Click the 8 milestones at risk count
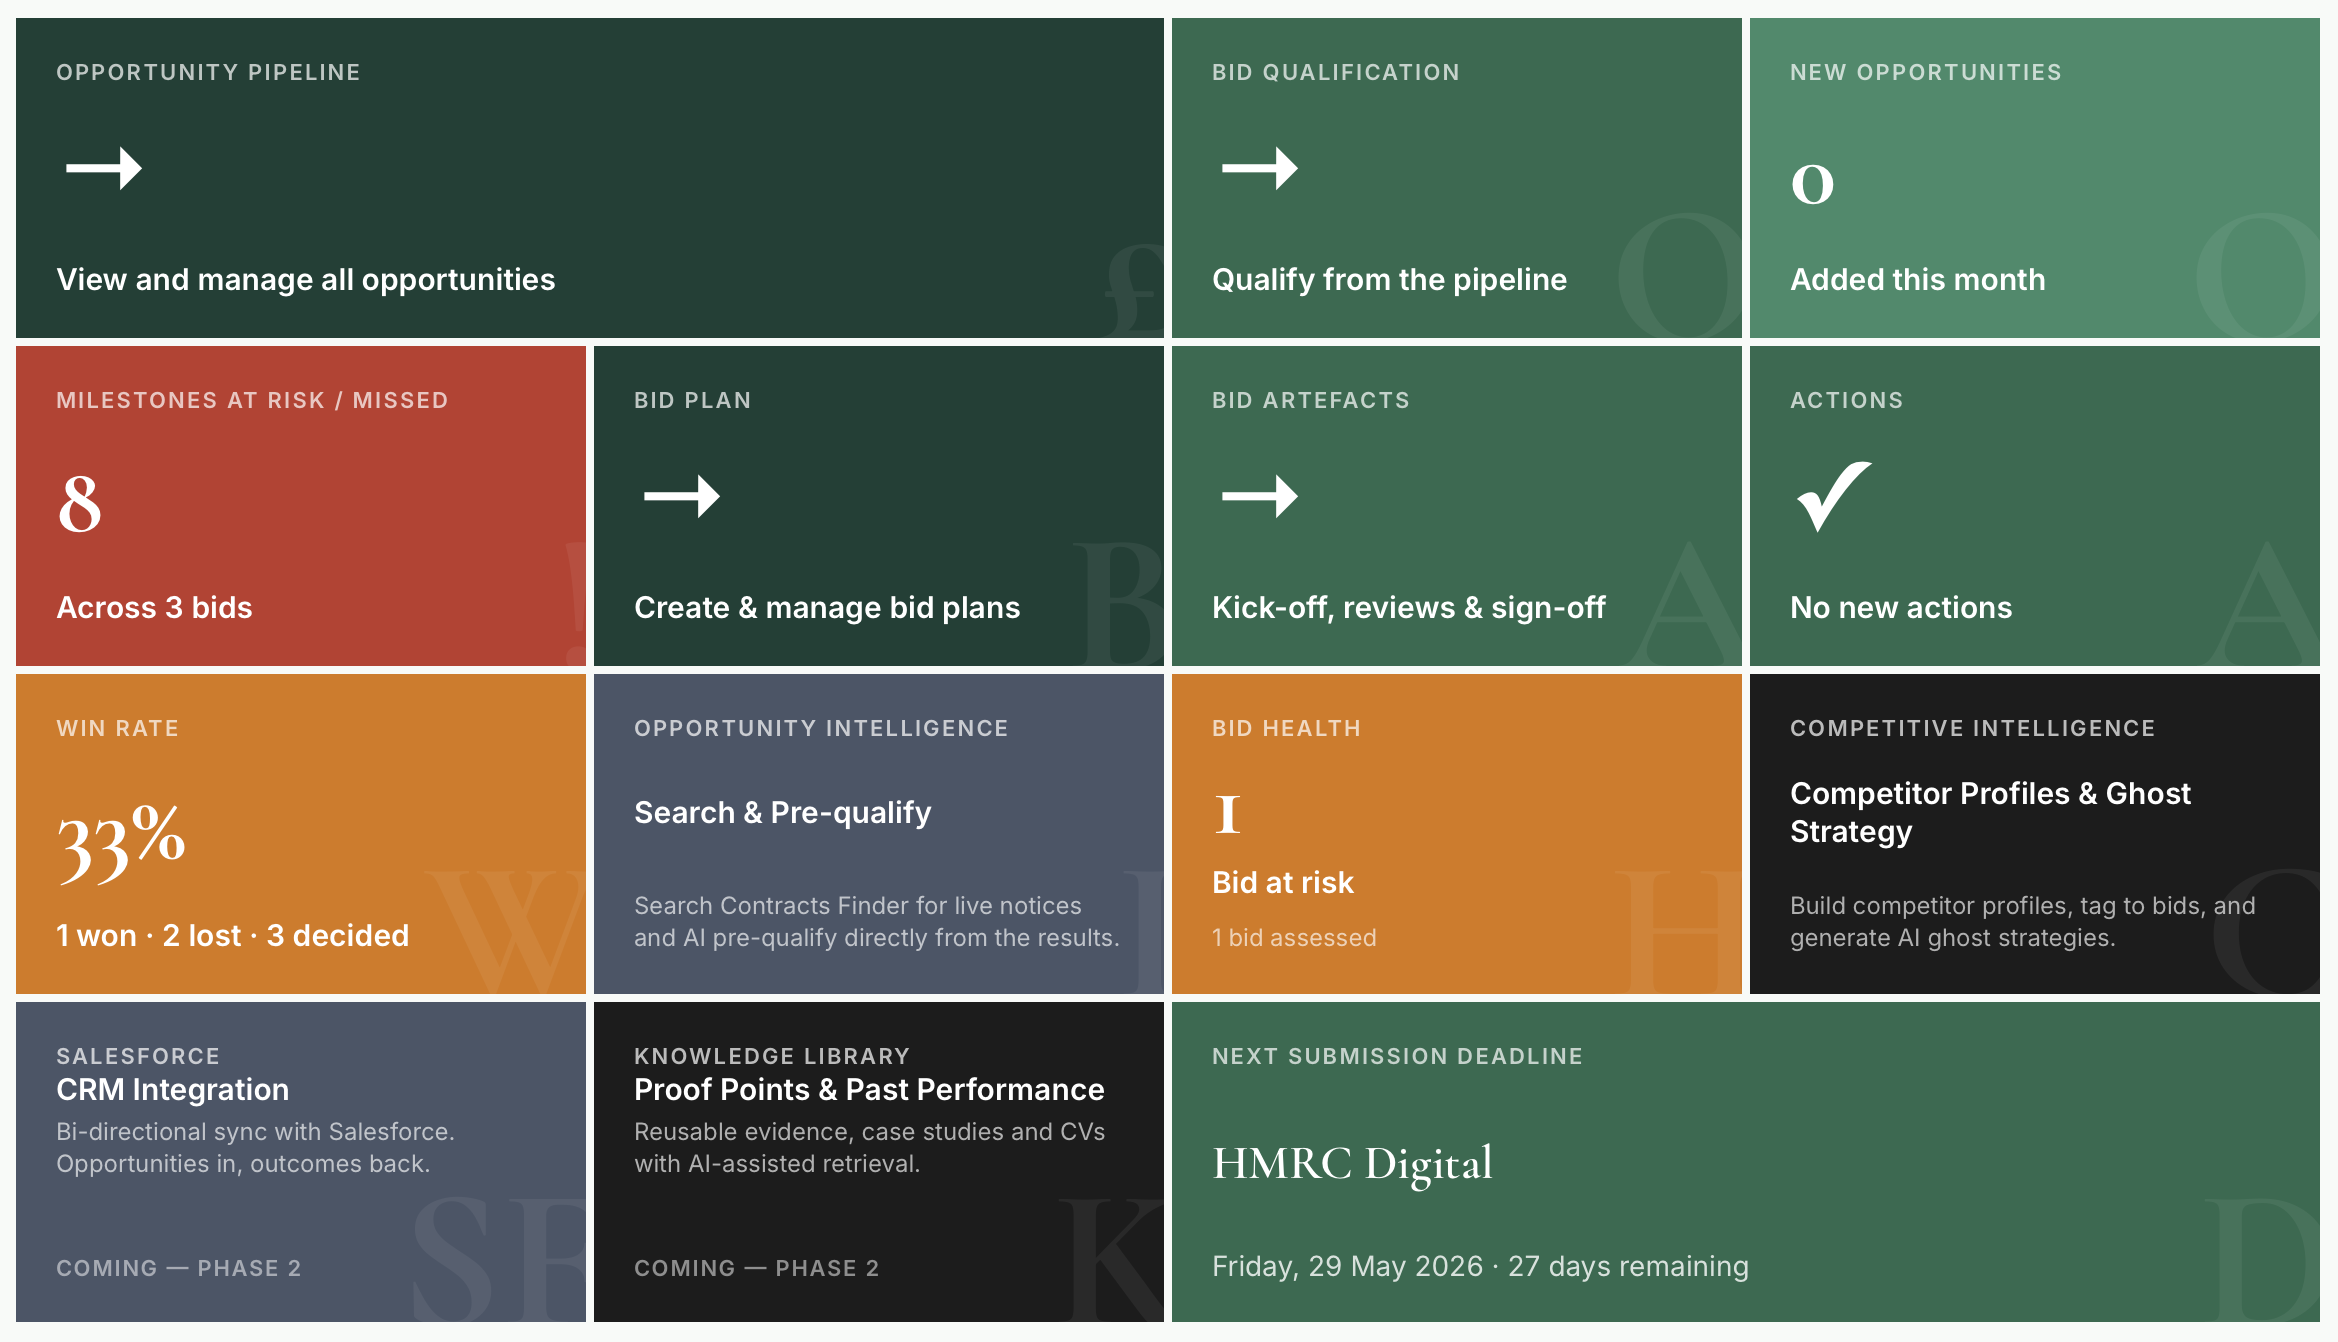This screenshot has height=1342, width=2338. tap(80, 504)
